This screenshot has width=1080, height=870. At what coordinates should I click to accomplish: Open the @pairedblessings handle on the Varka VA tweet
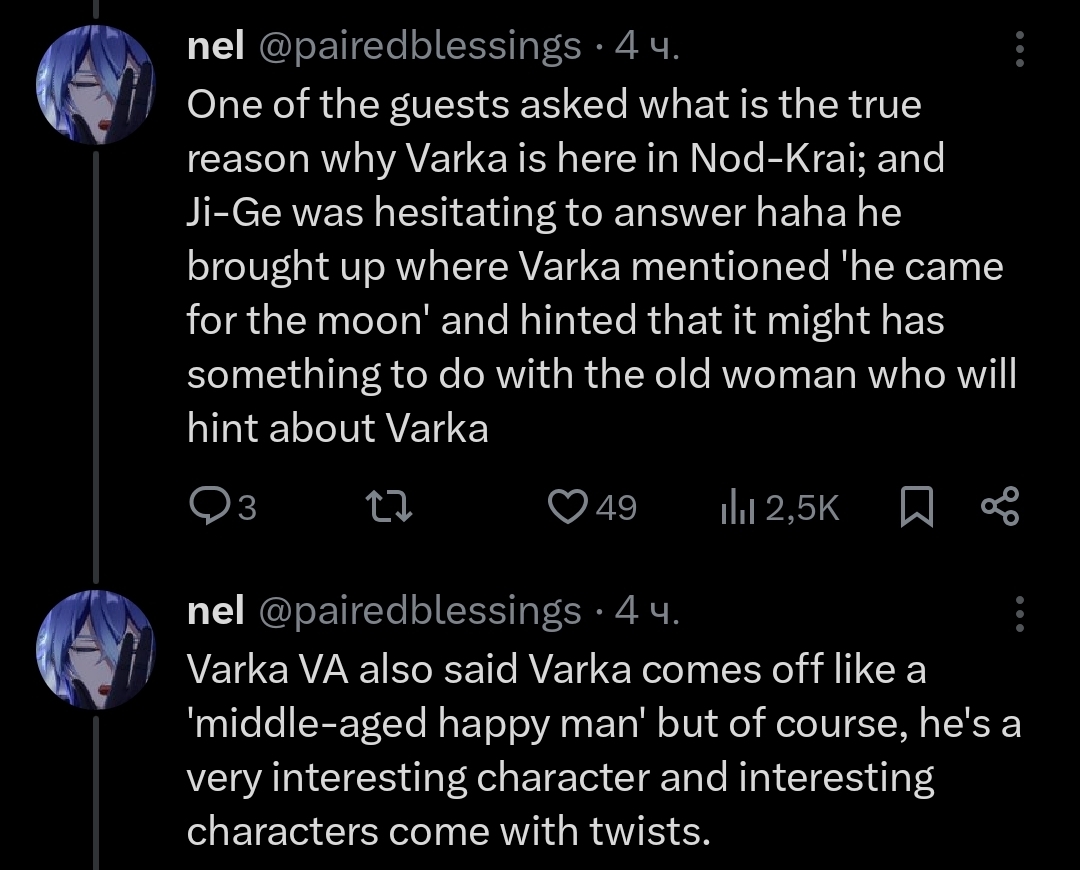(x=420, y=611)
